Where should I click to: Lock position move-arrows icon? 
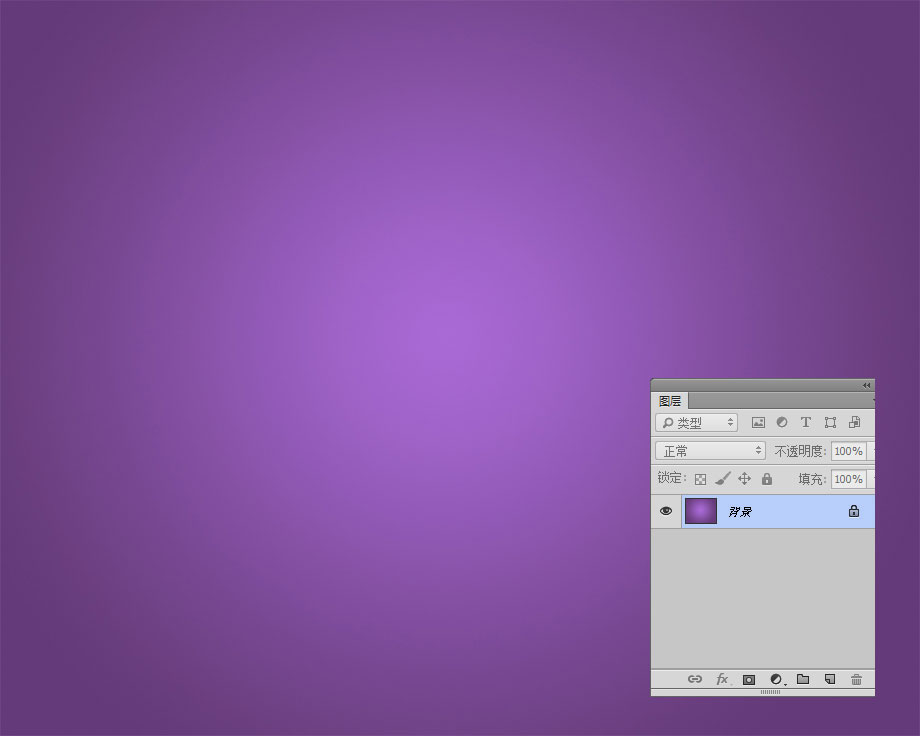click(744, 479)
